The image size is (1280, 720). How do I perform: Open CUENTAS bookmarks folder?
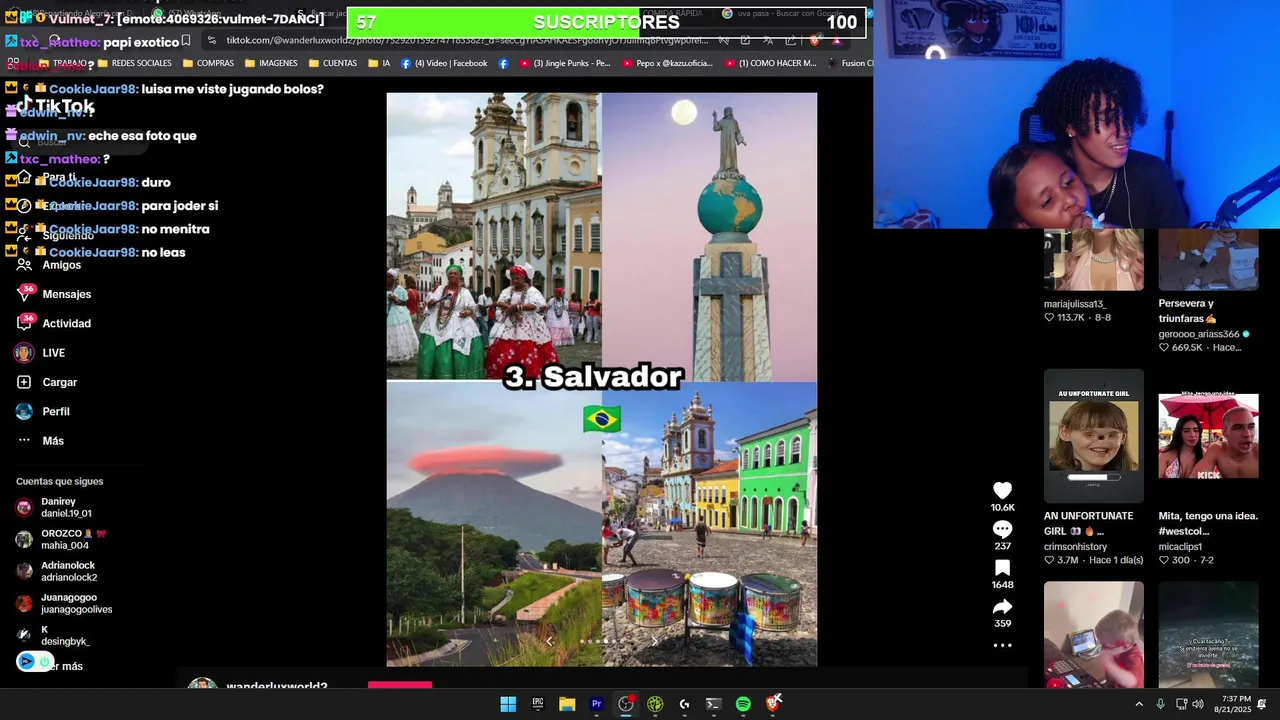click(x=333, y=63)
